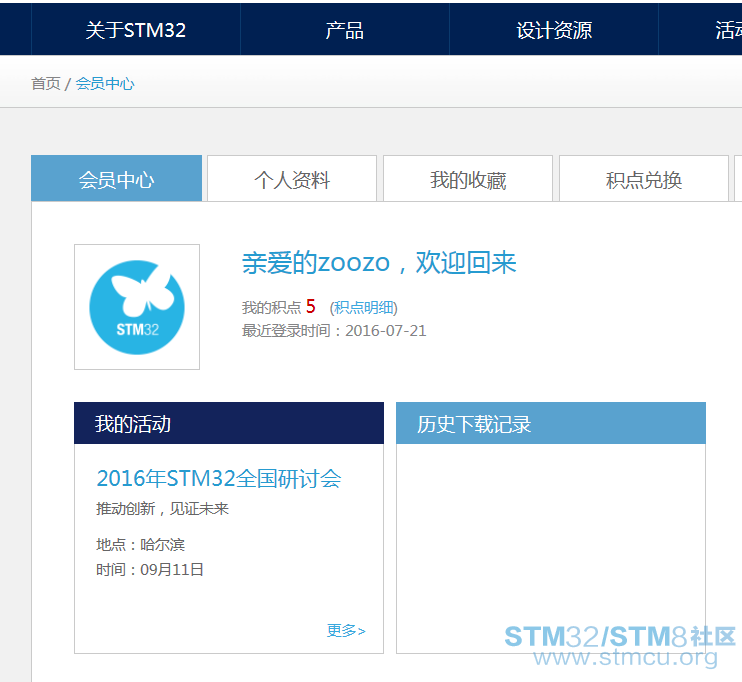Click the 会员中心 breadcrumb link
This screenshot has height=682, width=742.
click(105, 84)
